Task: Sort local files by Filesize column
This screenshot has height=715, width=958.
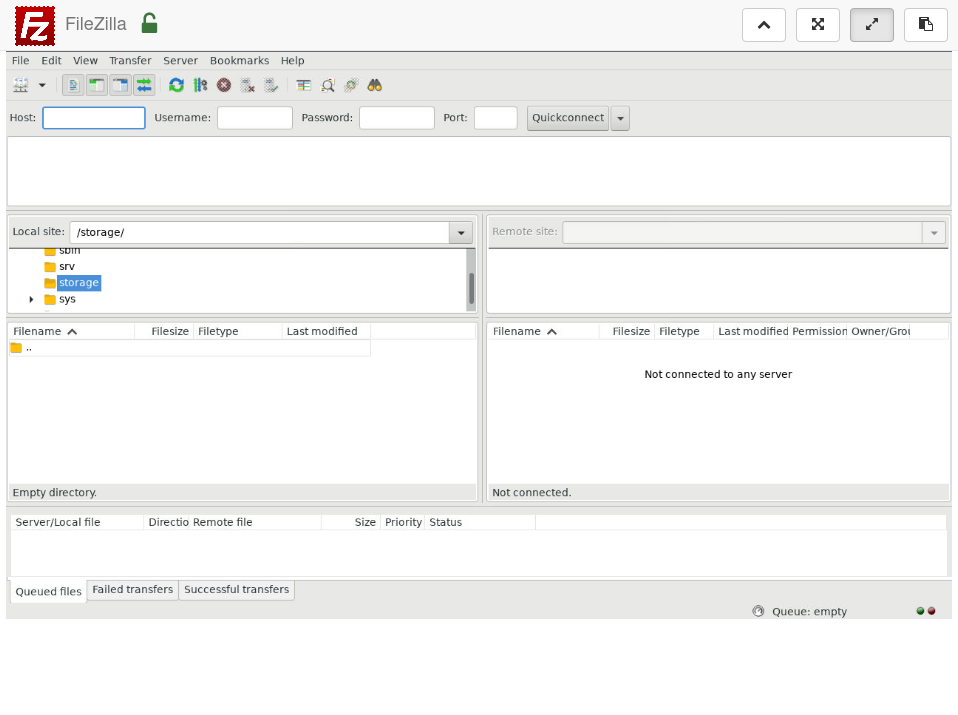Action: point(164,331)
